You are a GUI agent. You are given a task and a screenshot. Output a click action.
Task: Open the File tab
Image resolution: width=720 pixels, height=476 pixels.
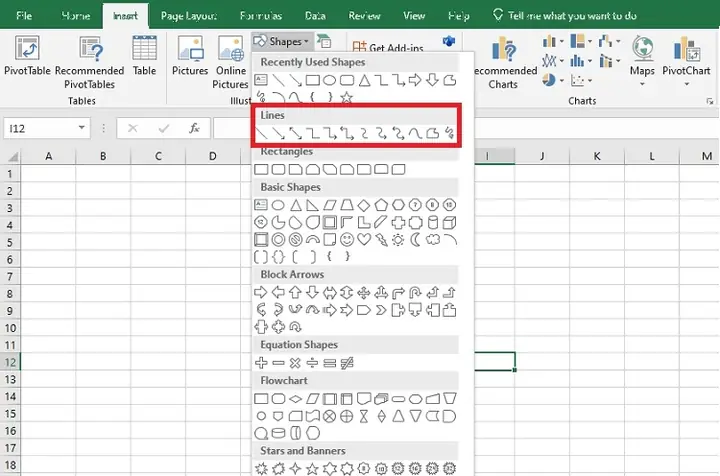[24, 16]
